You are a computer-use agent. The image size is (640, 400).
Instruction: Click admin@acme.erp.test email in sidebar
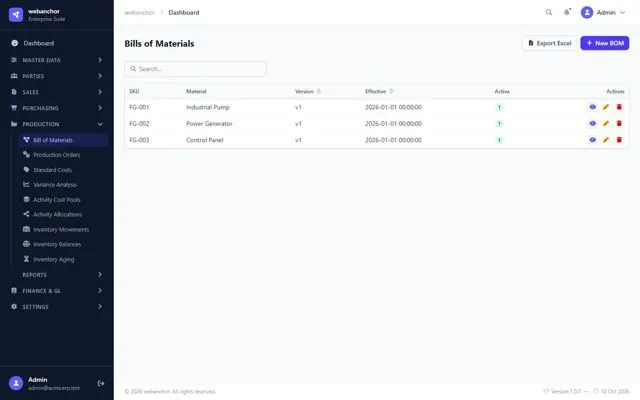[x=54, y=388]
